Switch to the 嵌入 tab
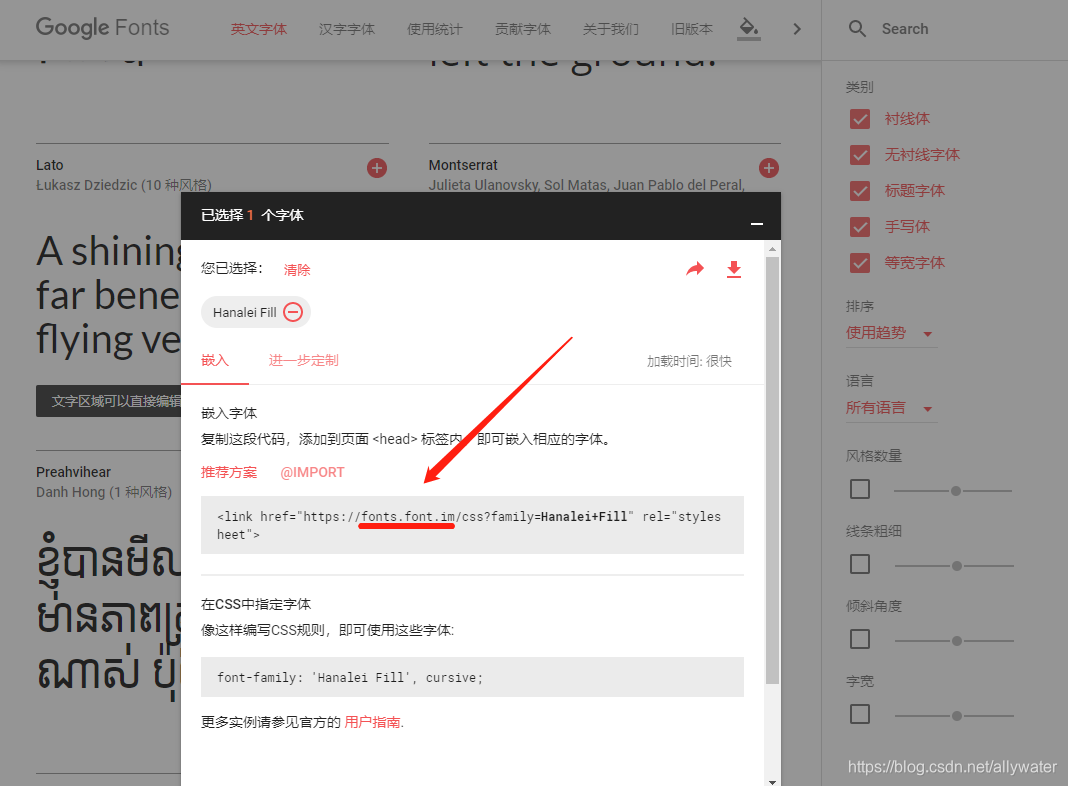Image resolution: width=1068 pixels, height=786 pixels. pos(215,360)
